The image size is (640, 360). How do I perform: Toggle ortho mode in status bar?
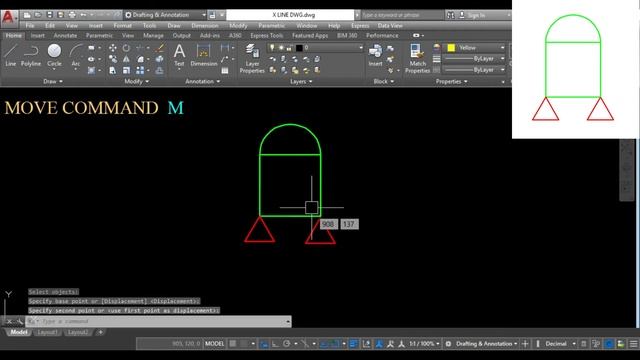(276, 344)
